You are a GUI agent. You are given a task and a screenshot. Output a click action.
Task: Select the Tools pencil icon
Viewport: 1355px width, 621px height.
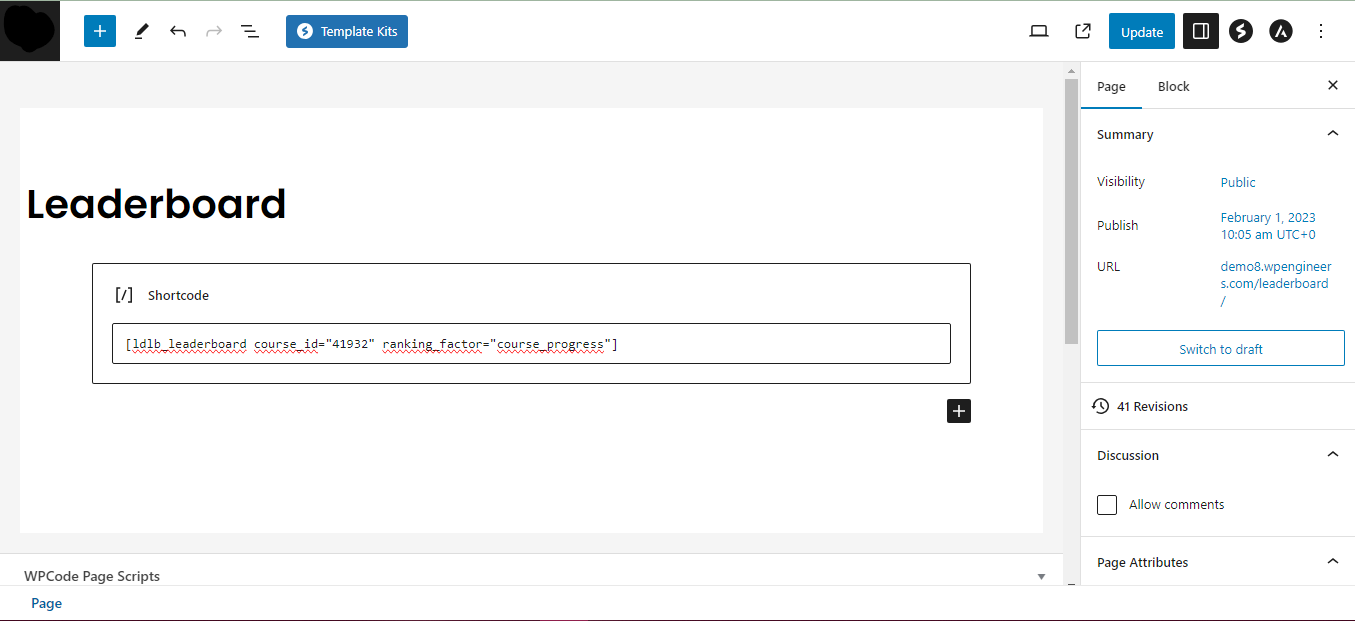(141, 31)
